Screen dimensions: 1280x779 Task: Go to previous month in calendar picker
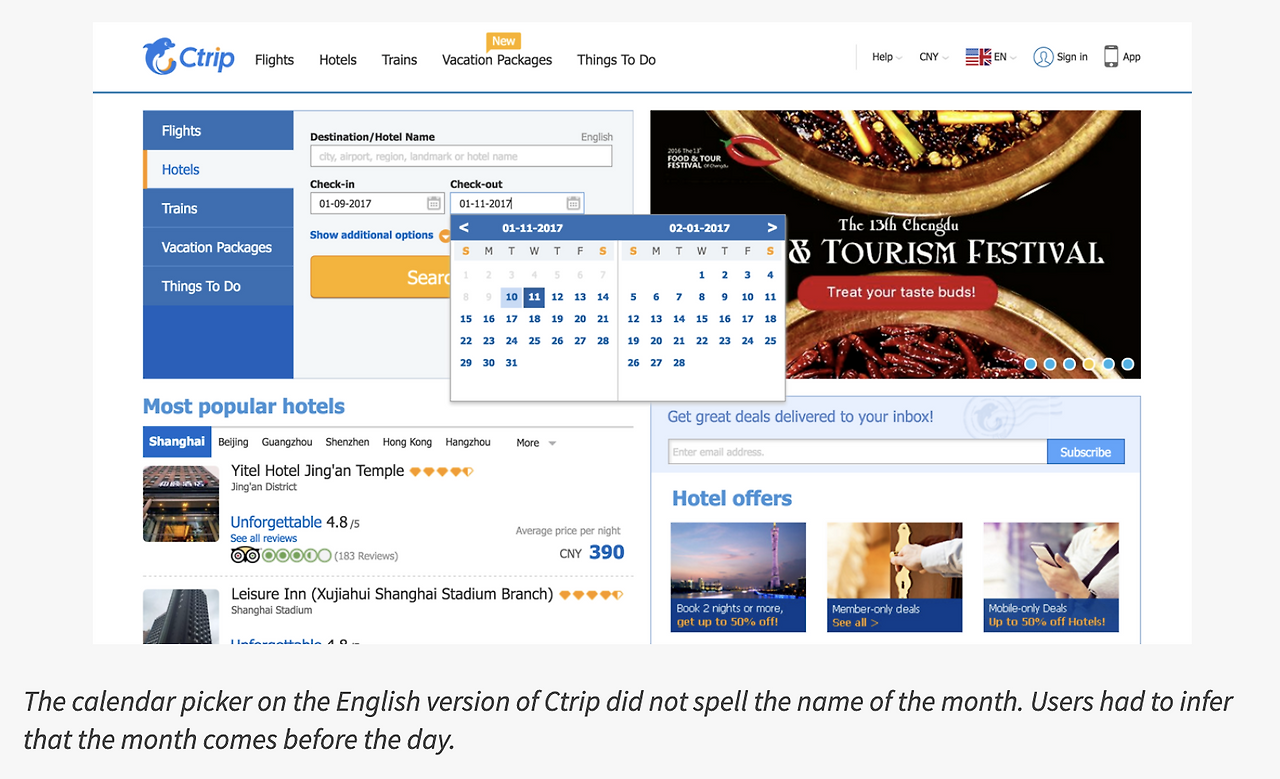pos(464,228)
